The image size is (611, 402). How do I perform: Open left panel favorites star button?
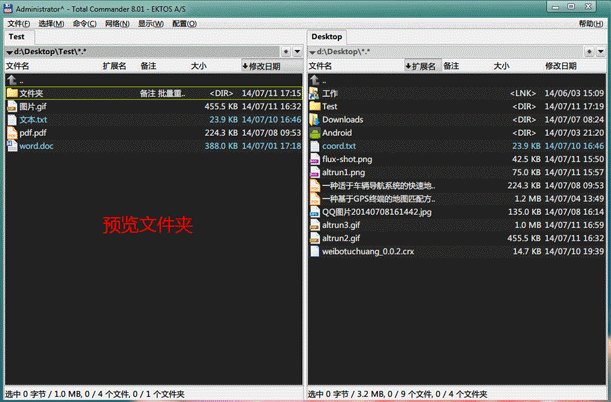285,51
